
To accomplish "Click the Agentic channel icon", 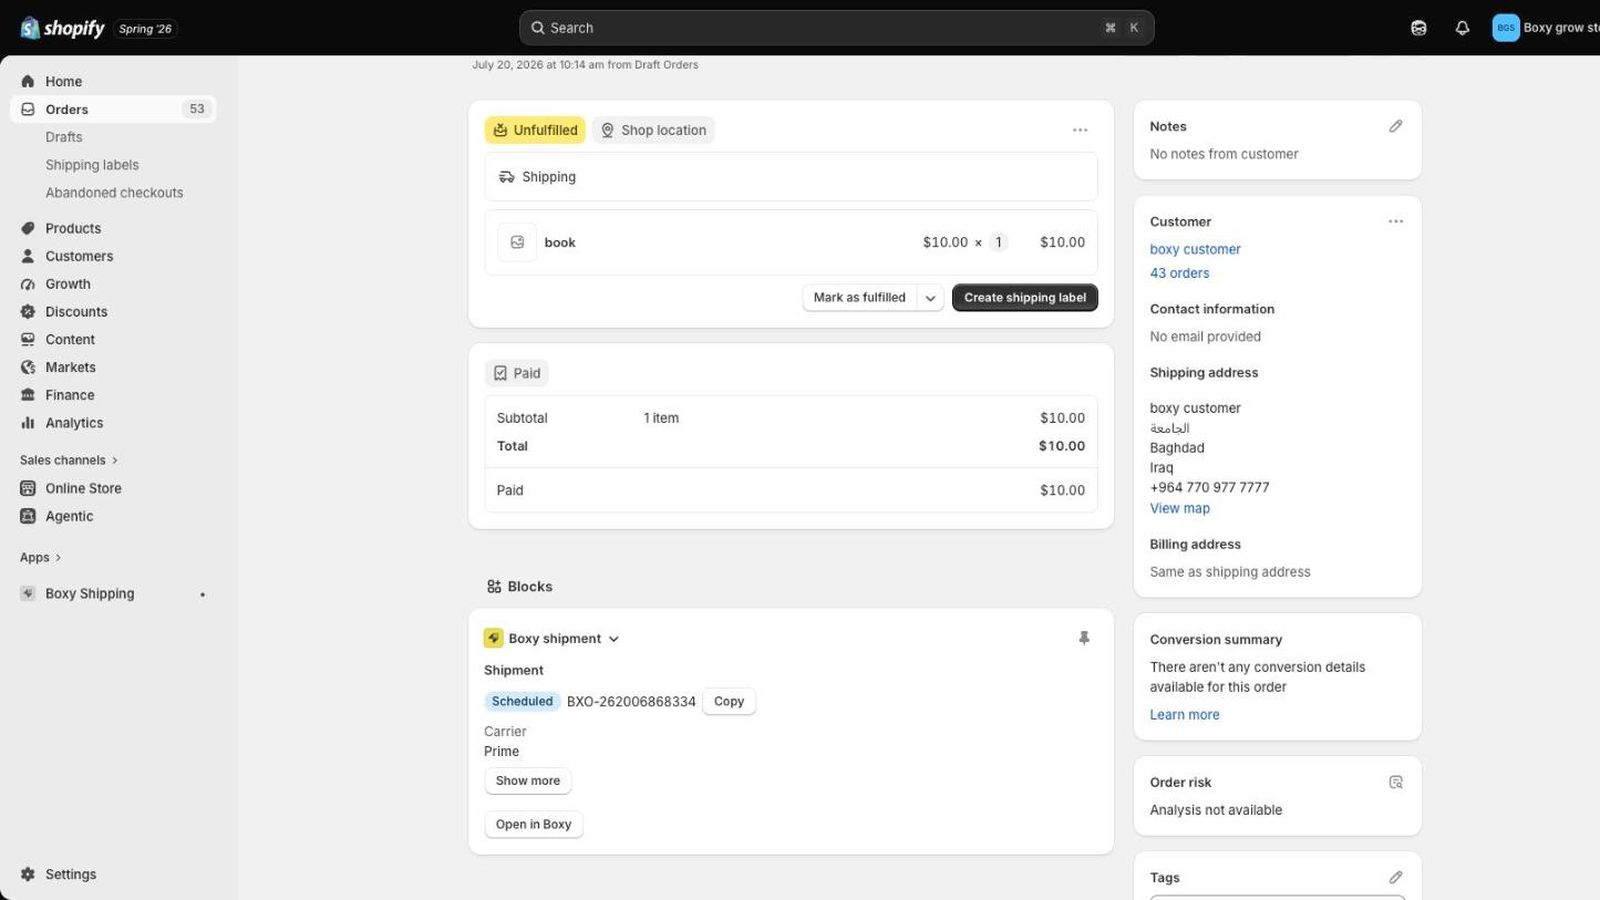I will coord(28,516).
